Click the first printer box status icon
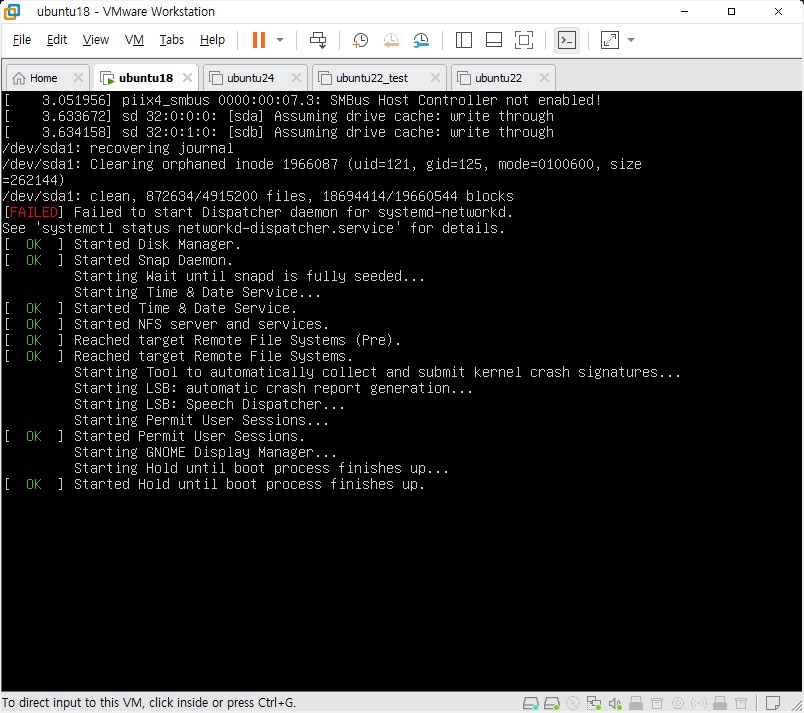Image resolution: width=804 pixels, height=713 pixels. click(657, 703)
